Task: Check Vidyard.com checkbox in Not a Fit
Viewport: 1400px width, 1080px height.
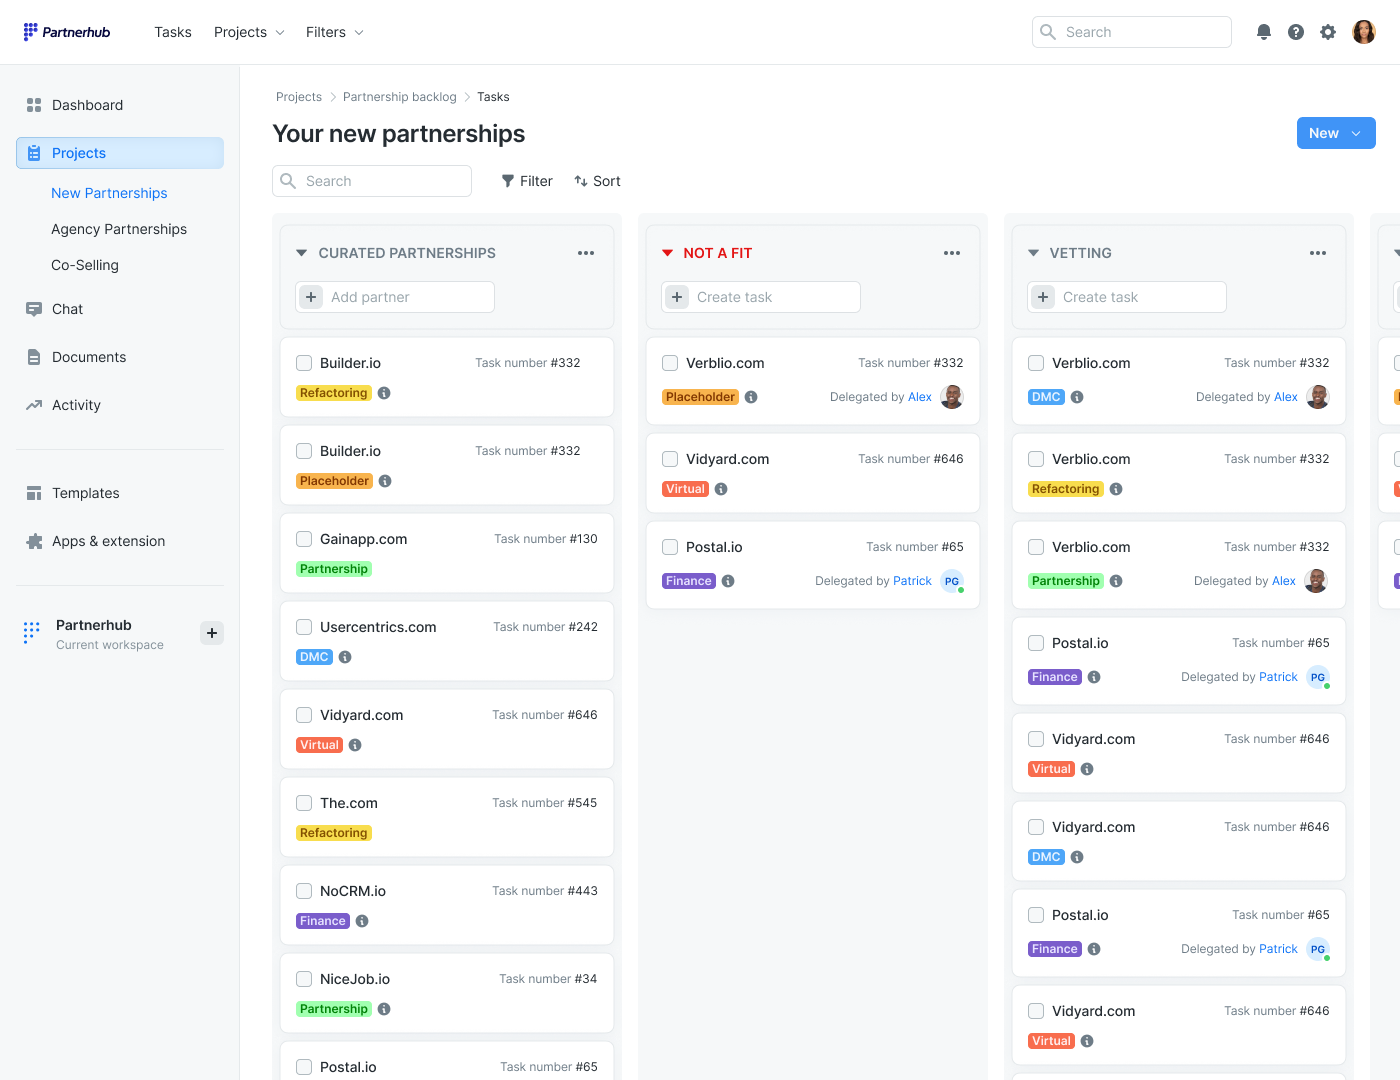Action: (670, 459)
